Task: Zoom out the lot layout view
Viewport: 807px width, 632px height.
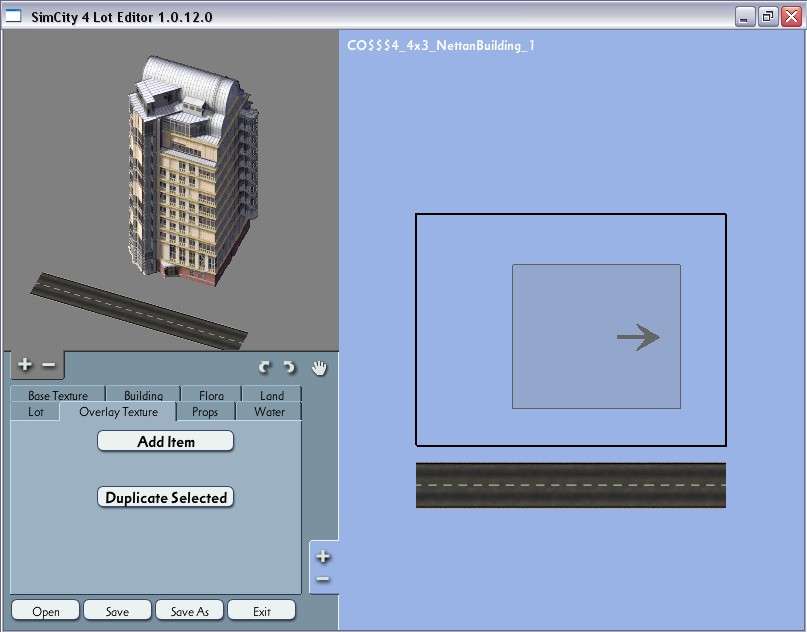Action: 323,580
